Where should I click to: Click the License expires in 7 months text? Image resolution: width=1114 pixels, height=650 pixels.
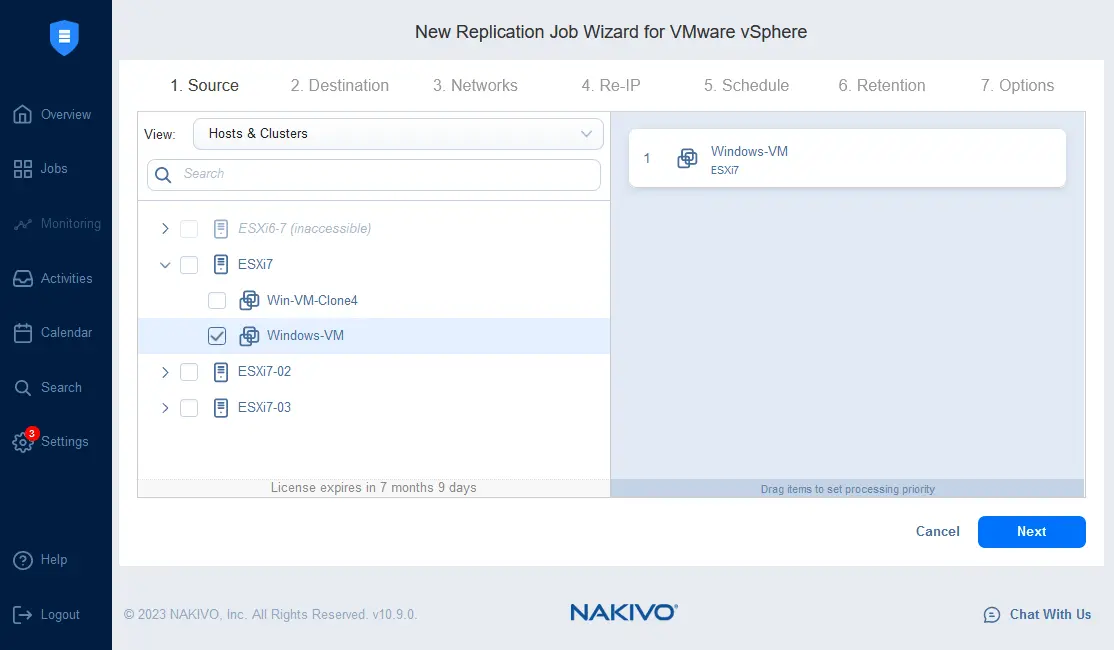tap(374, 488)
